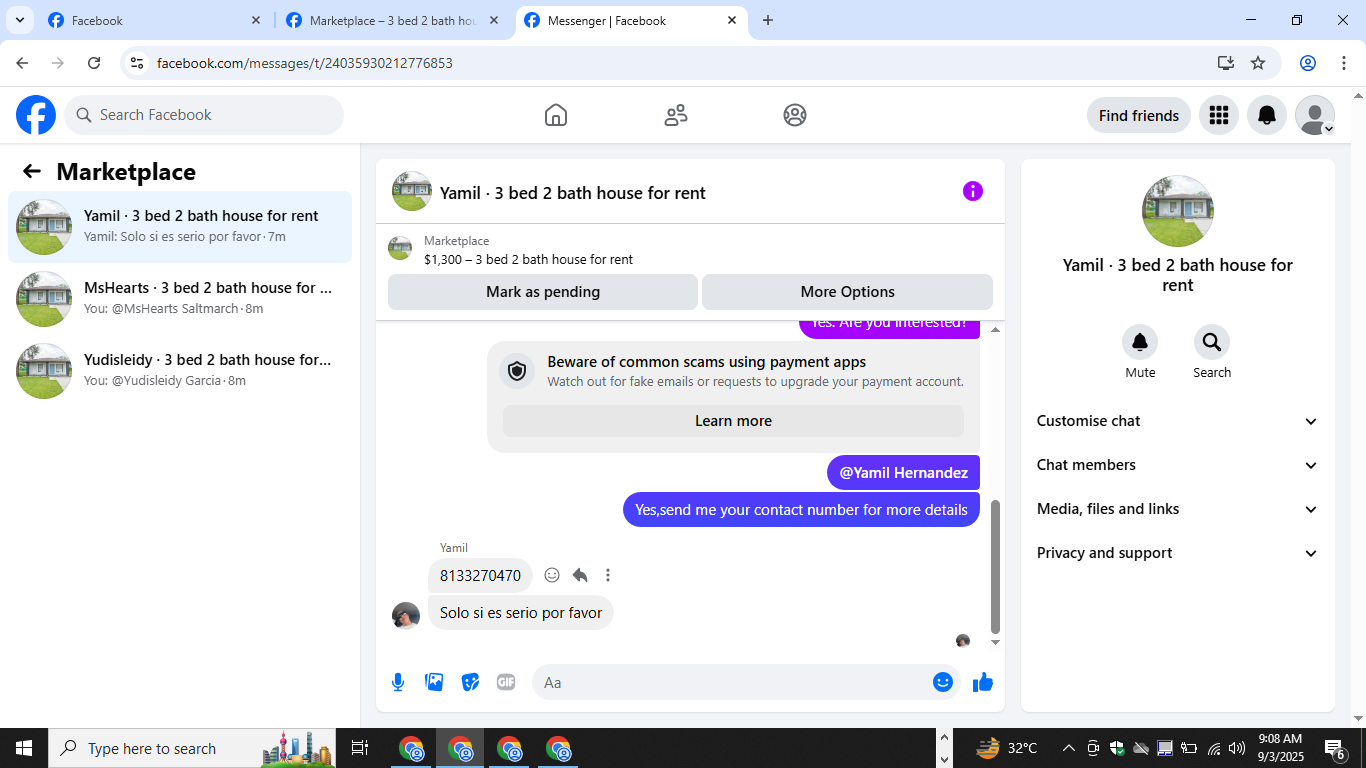The height and width of the screenshot is (768, 1366).
Task: Open the $1,300 Marketplace listing link
Action: coord(528,259)
